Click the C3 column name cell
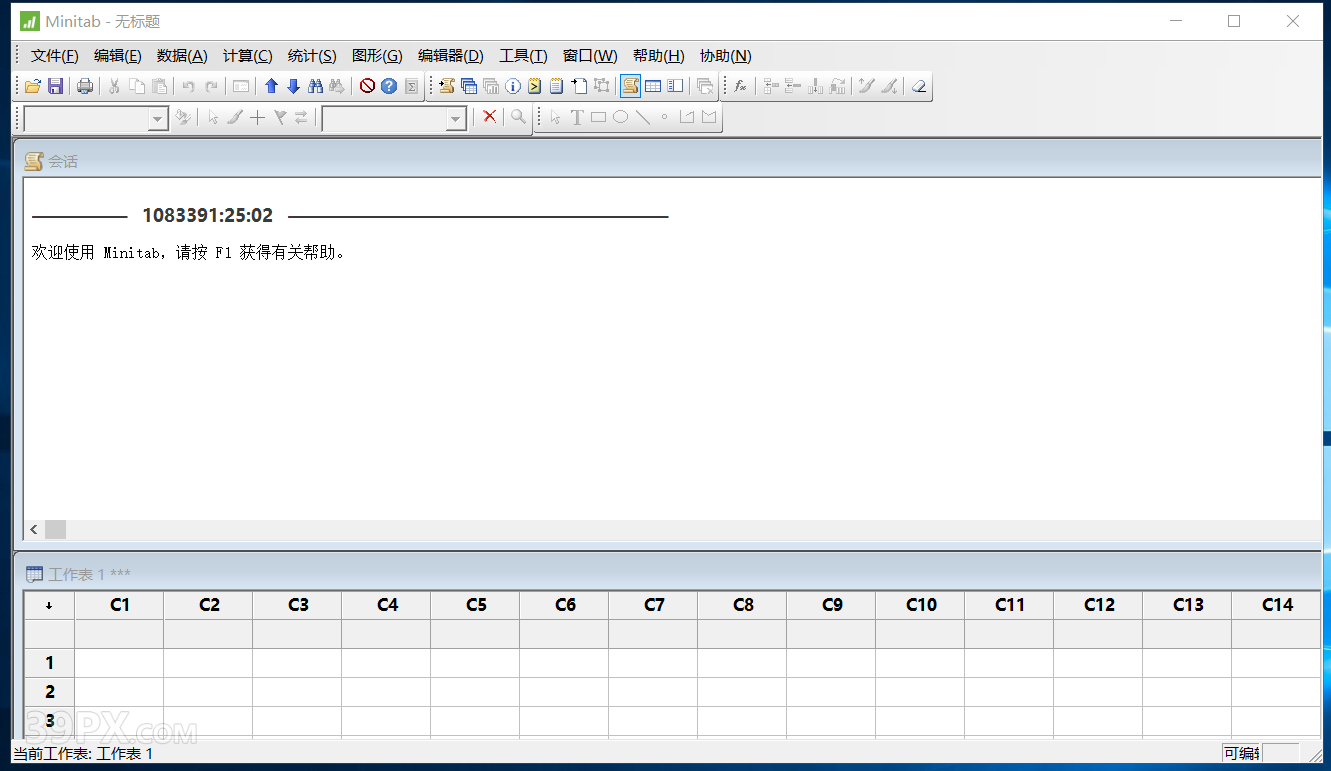The height and width of the screenshot is (771, 1331). tap(297, 634)
